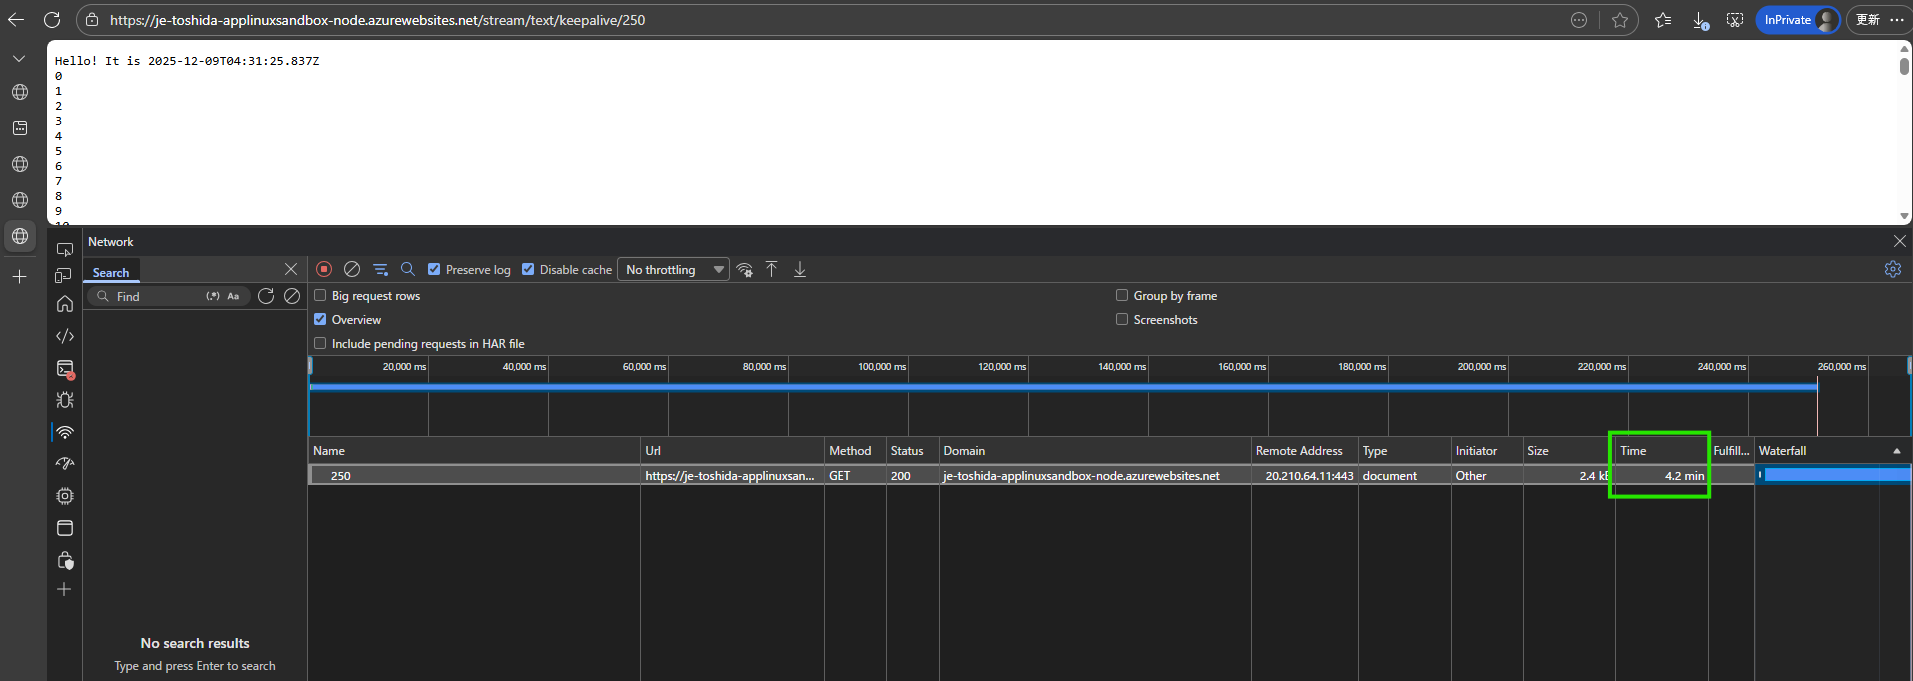Screen dimensions: 1913x681
Task: Sort by the Time column header
Action: pyautogui.click(x=1661, y=451)
